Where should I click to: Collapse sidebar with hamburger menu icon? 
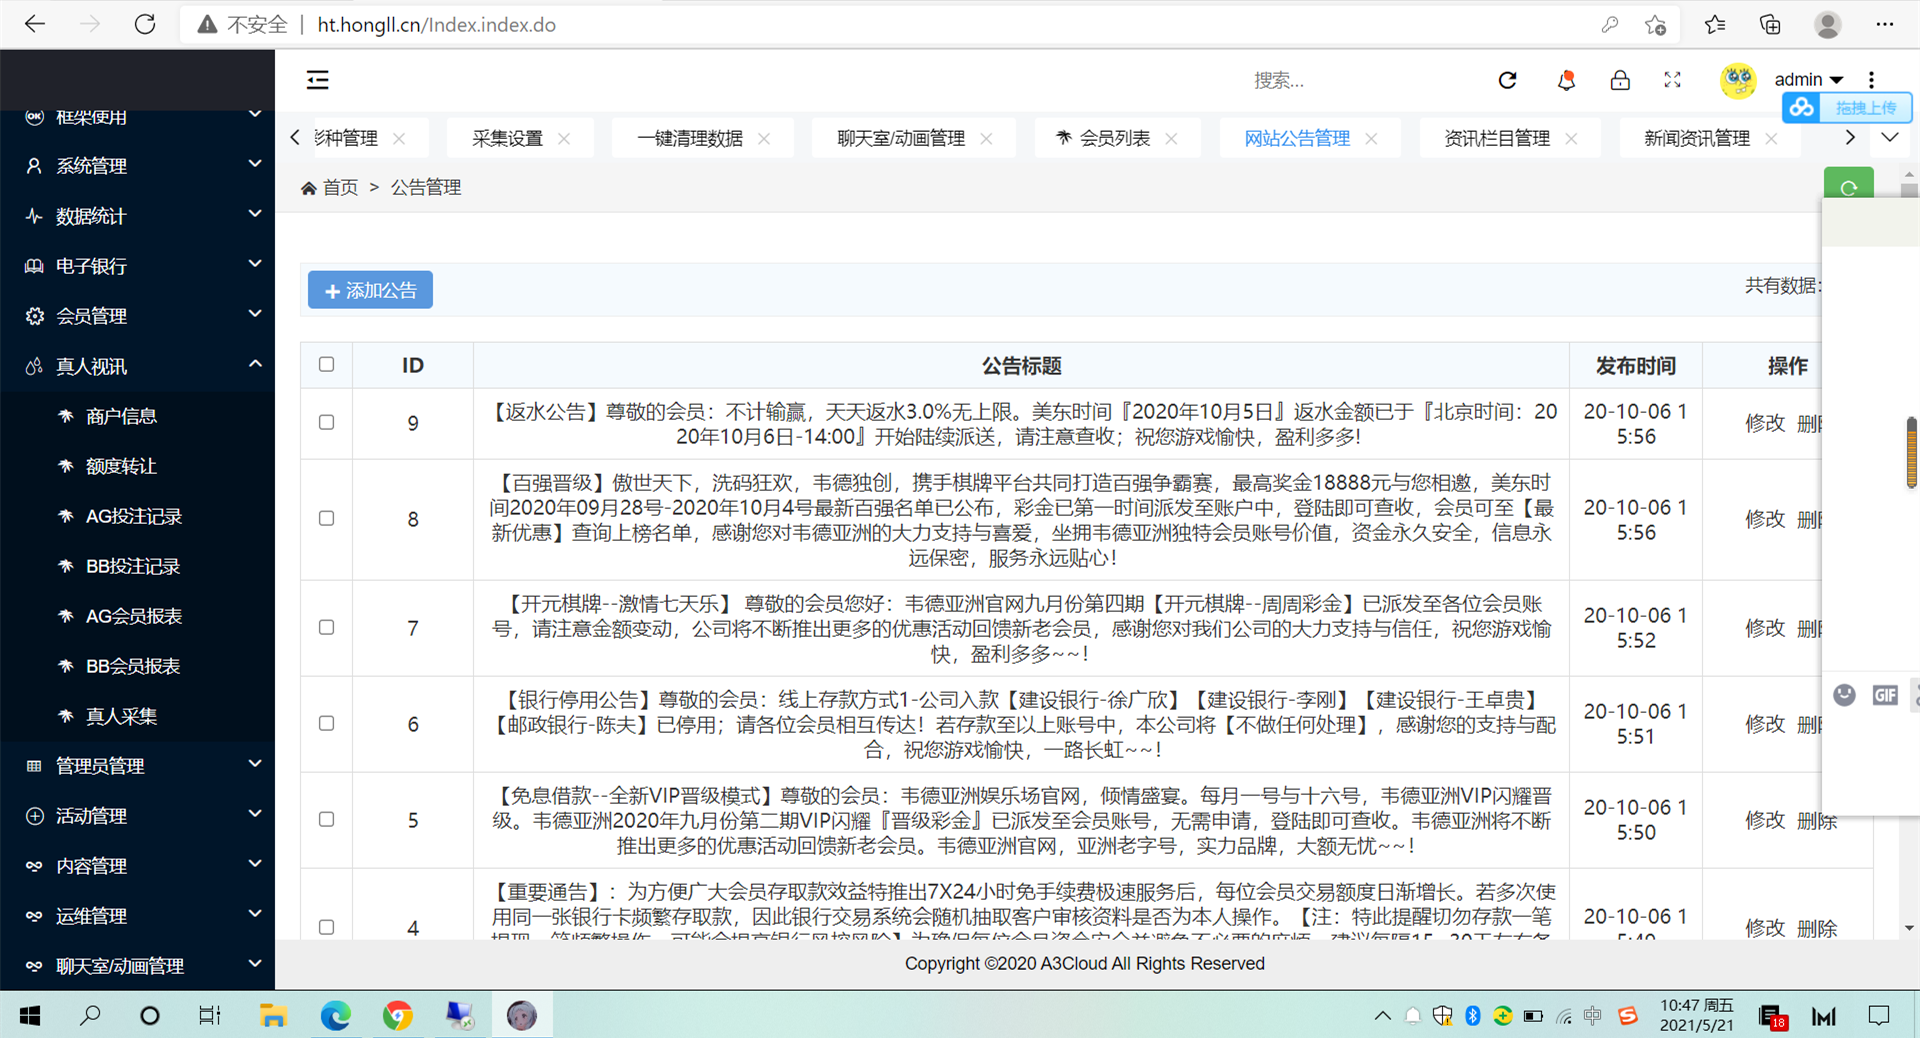point(317,80)
